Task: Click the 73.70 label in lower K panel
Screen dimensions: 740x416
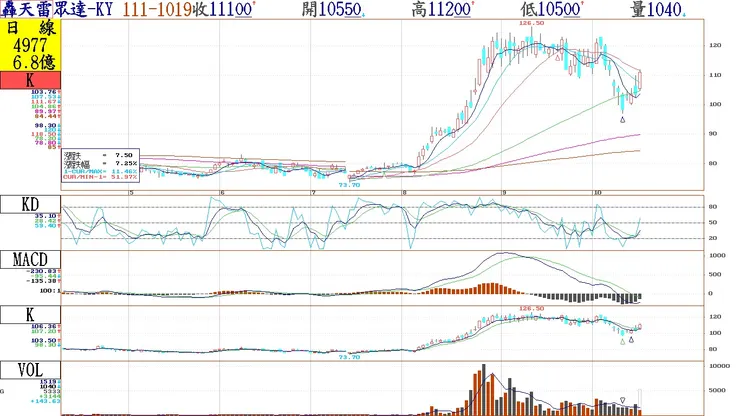Action: tap(349, 357)
